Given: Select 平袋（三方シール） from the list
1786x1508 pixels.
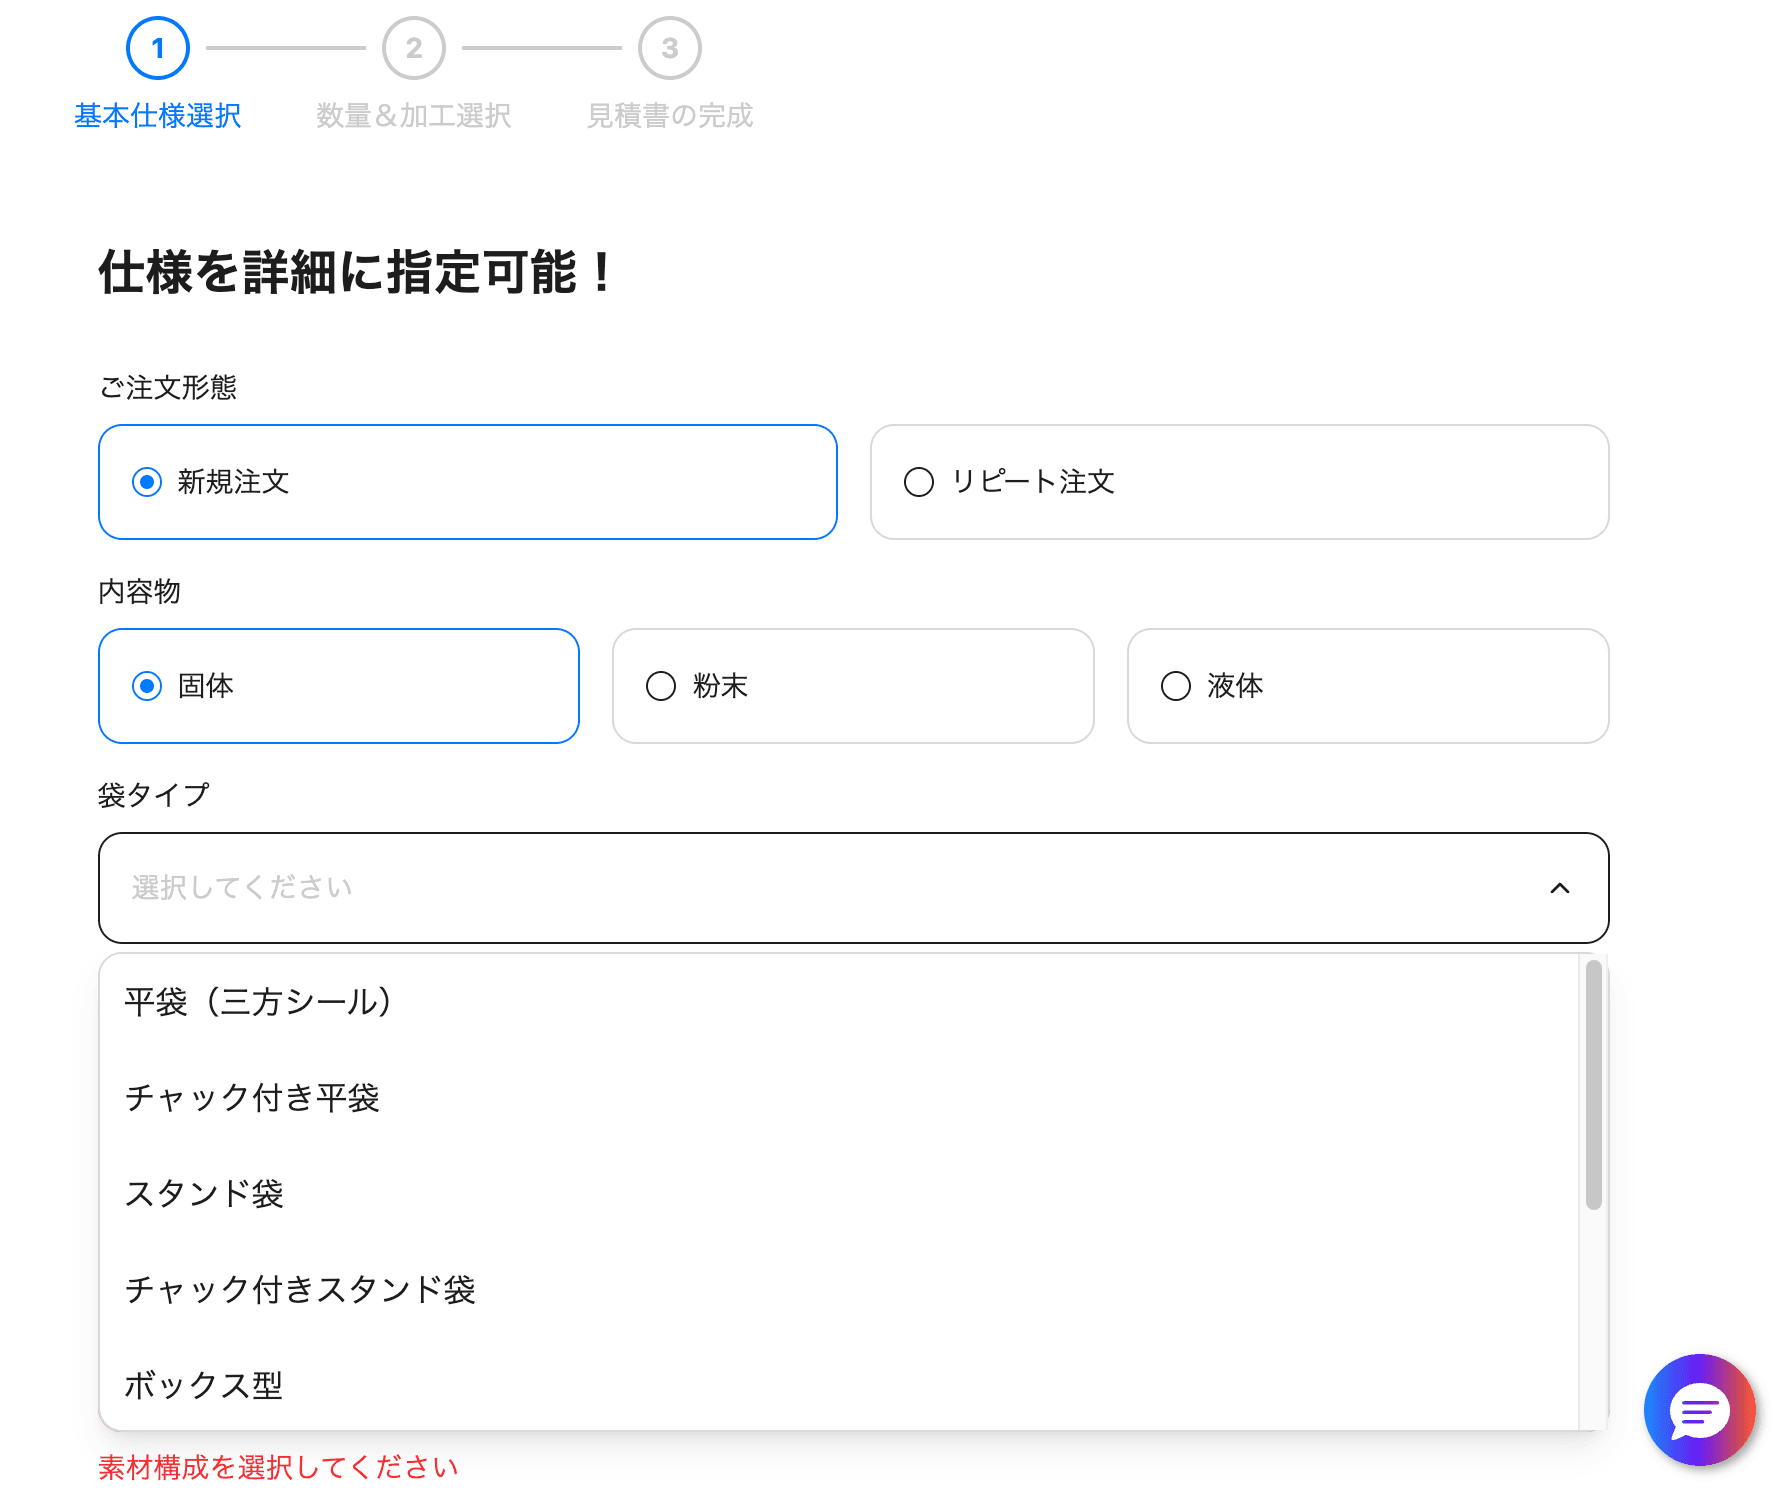Looking at the screenshot, I should coord(257,1002).
